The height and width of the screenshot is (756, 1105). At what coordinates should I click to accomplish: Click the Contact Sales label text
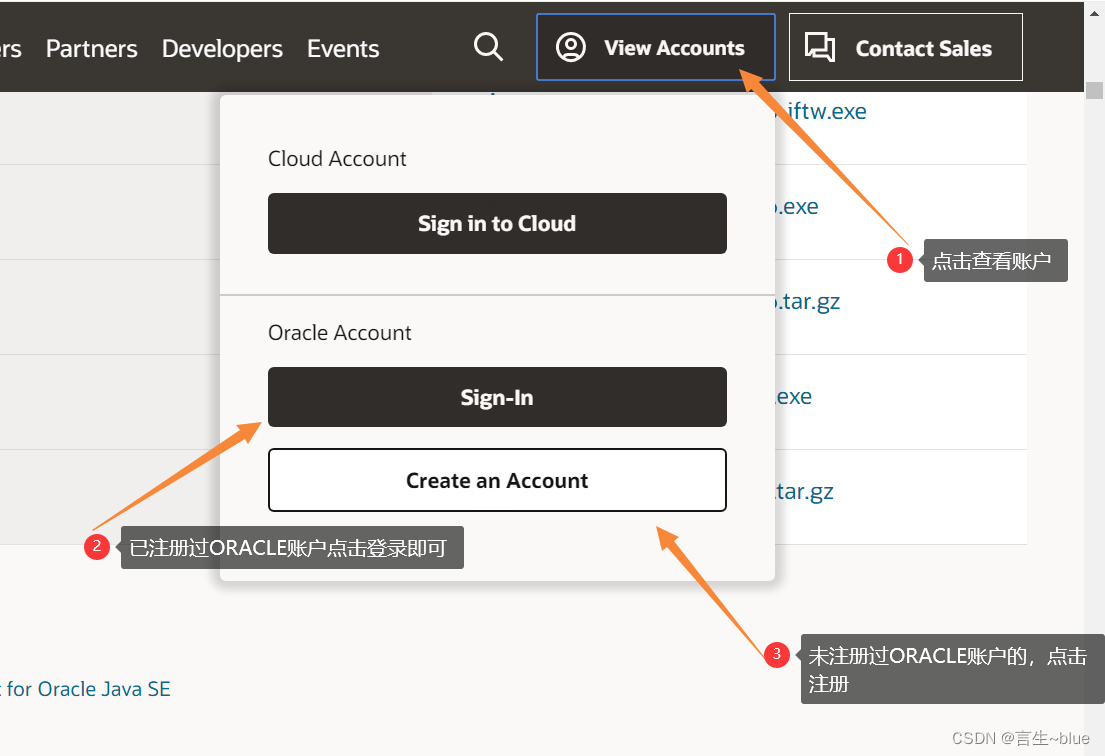pos(923,48)
